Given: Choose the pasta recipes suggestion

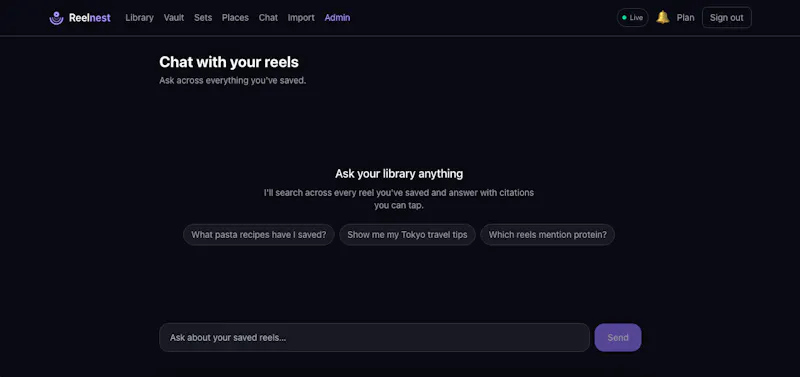Looking at the screenshot, I should pyautogui.click(x=259, y=235).
